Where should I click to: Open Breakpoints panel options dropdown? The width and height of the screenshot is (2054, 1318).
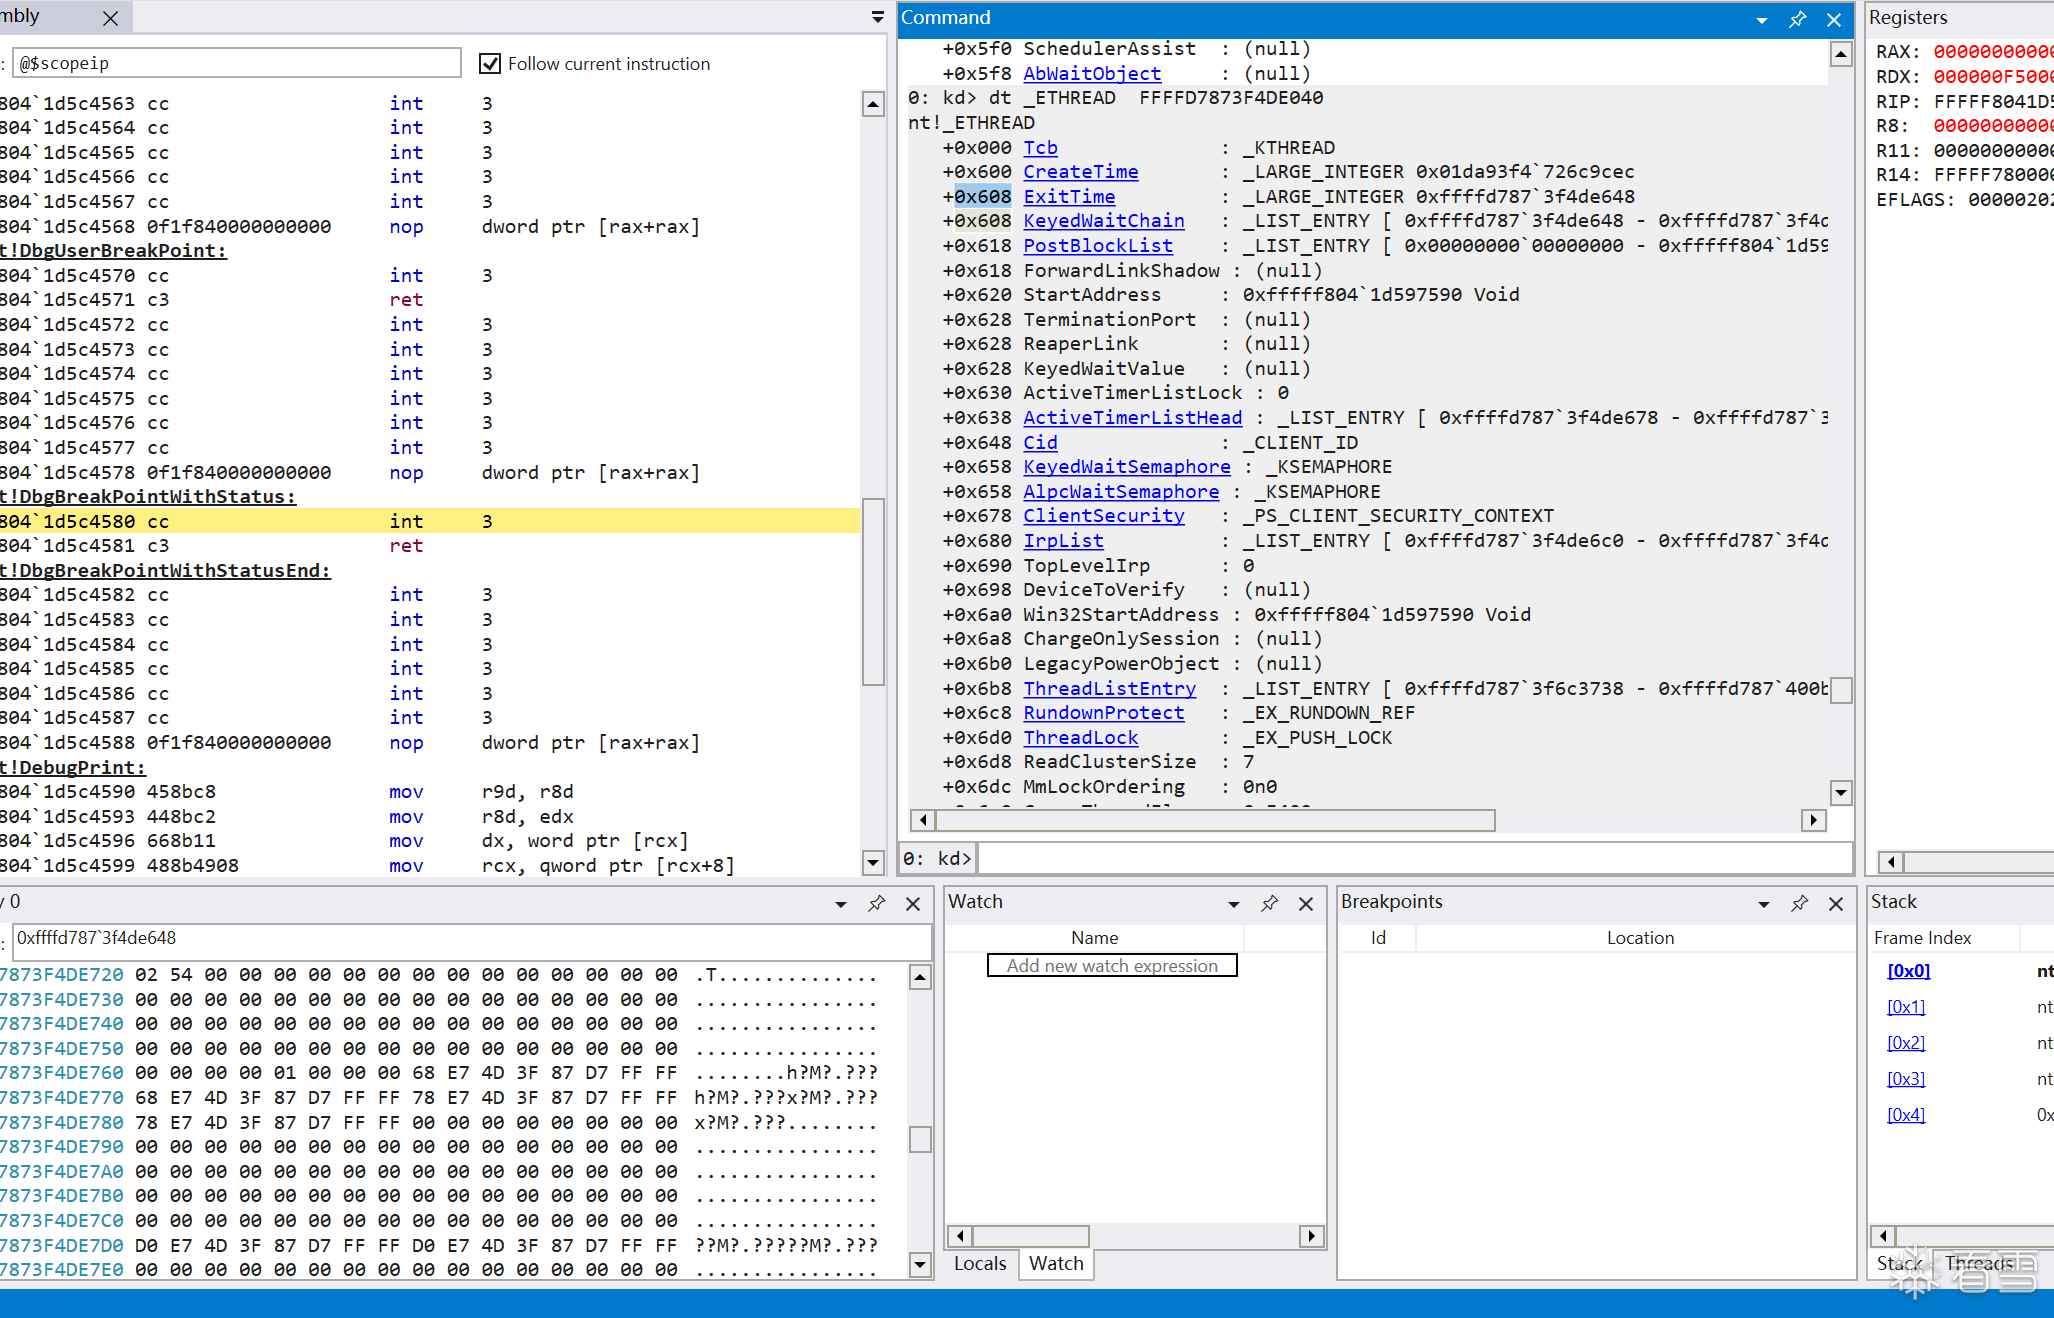(1764, 903)
